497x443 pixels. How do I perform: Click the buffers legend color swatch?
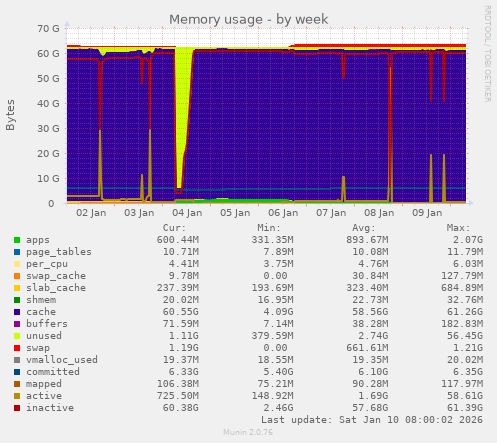point(17,324)
